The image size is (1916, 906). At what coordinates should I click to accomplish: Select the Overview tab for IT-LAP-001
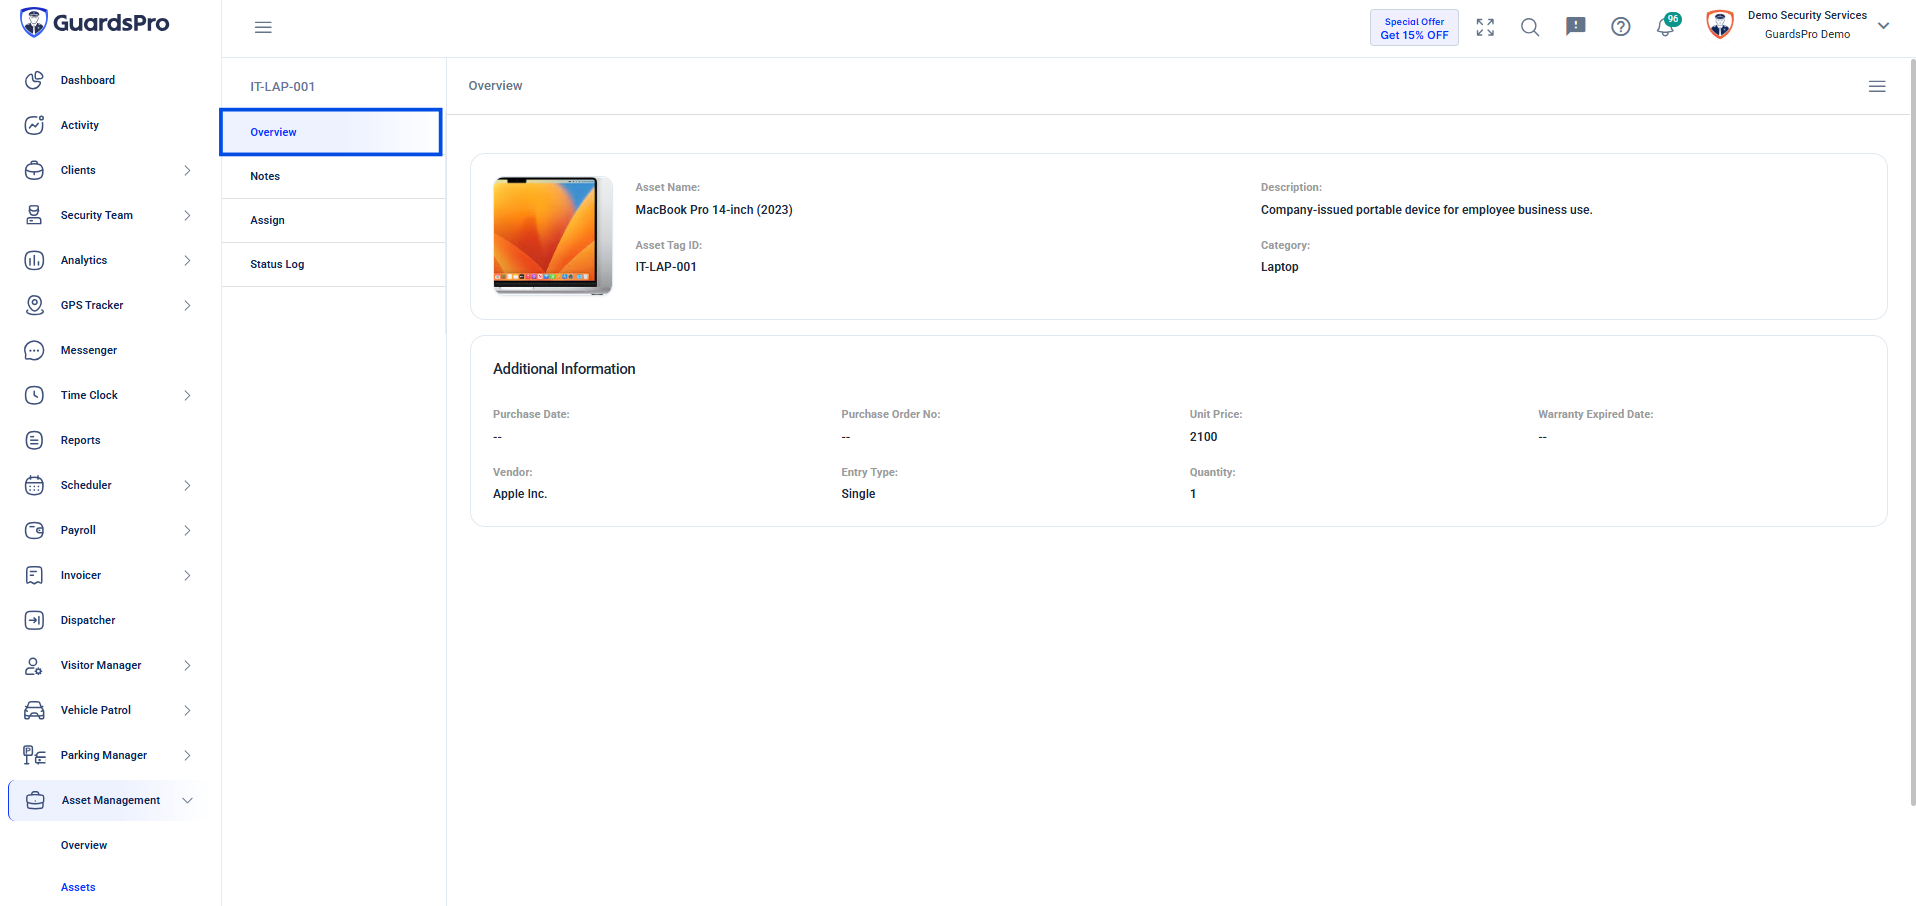click(331, 132)
